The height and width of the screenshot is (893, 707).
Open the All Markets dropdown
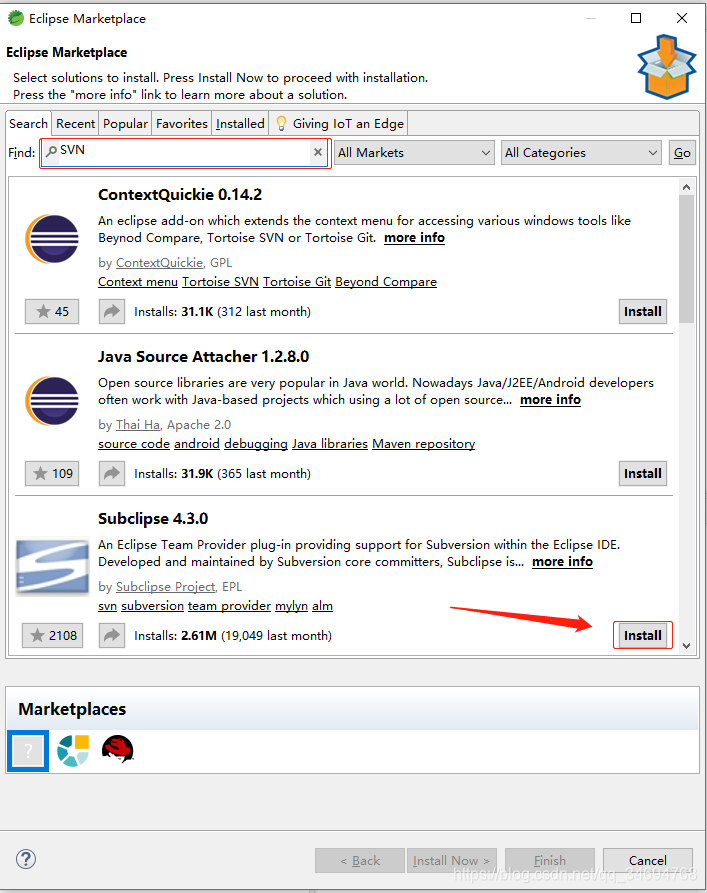(x=414, y=153)
